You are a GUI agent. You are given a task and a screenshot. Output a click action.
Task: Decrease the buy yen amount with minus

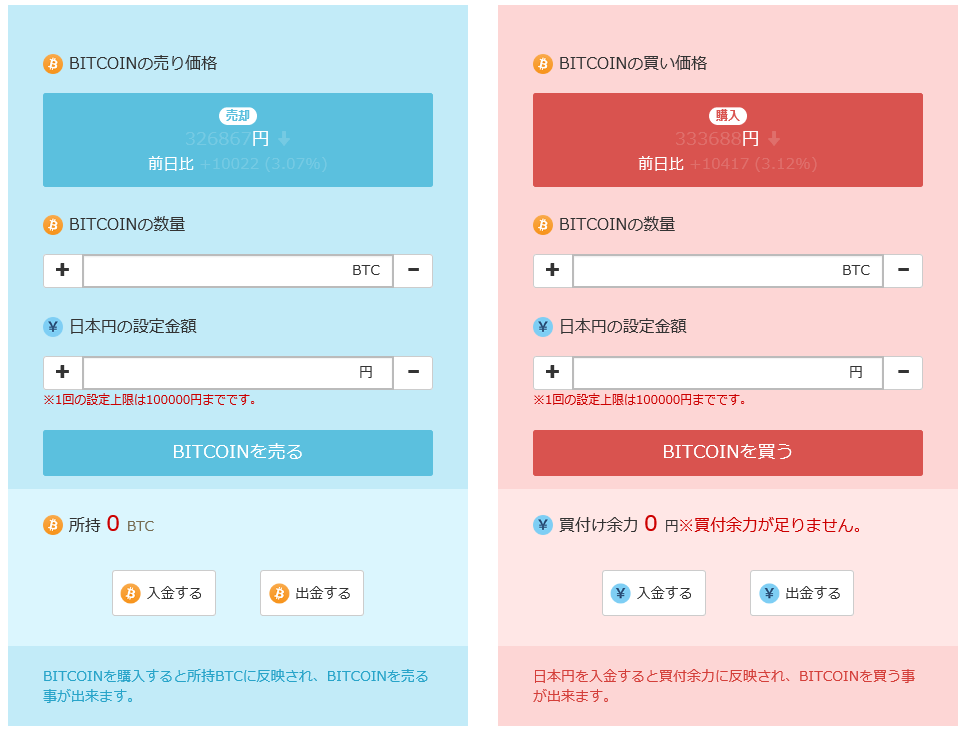[903, 373]
